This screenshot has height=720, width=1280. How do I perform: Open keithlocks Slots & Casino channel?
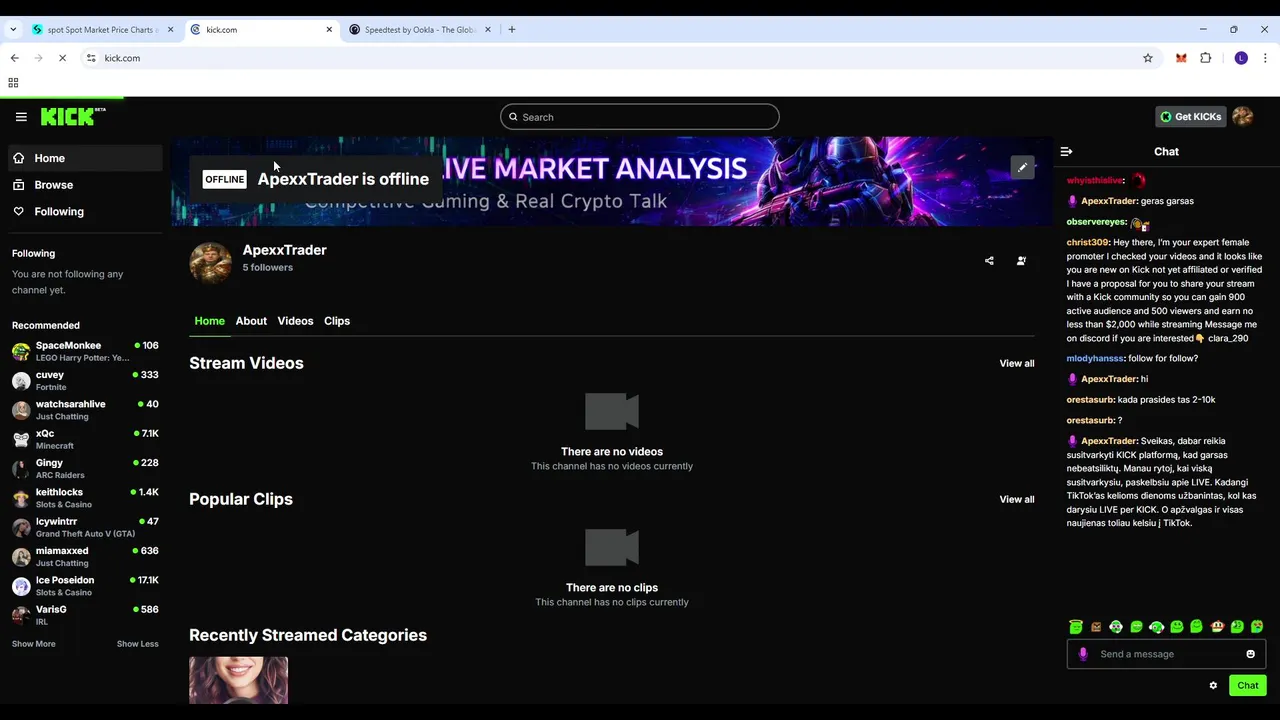pyautogui.click(x=85, y=498)
